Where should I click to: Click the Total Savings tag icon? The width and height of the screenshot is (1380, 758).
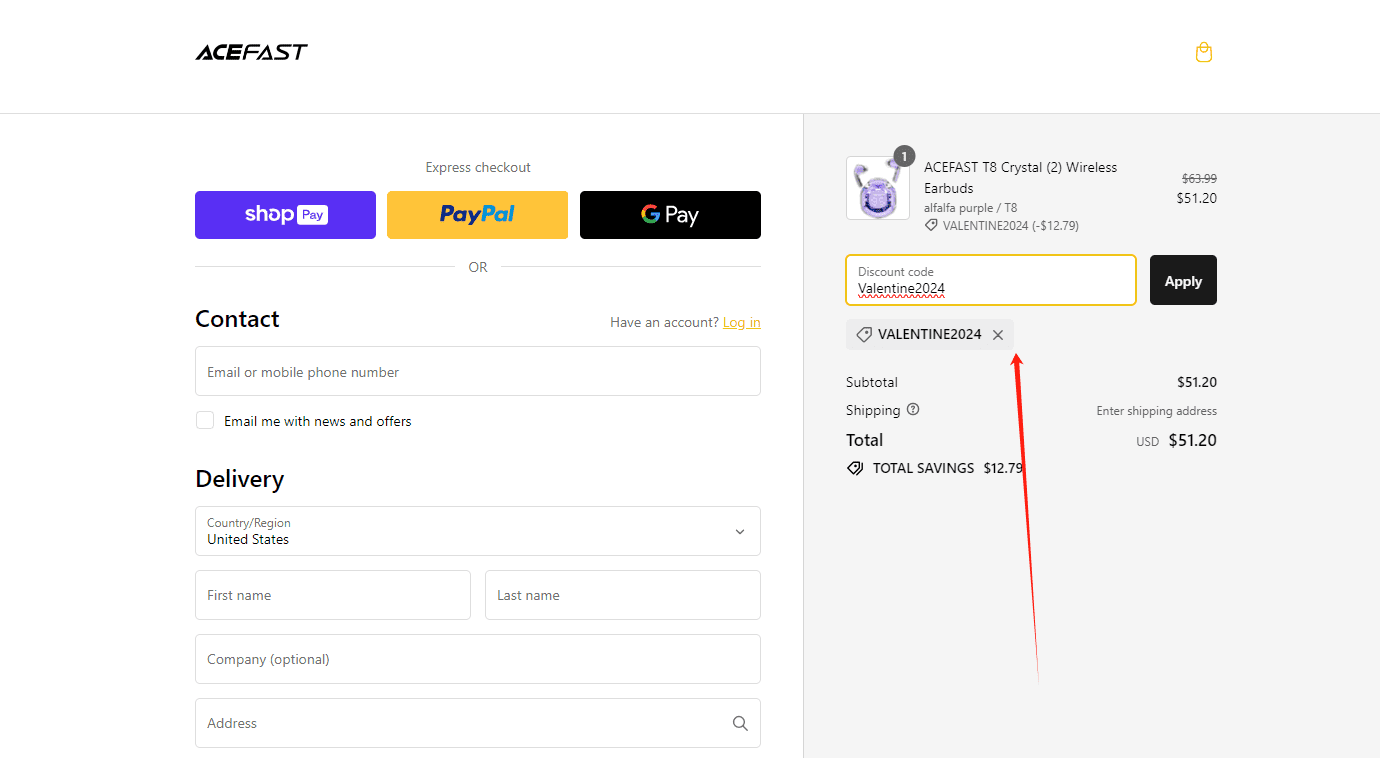(x=855, y=468)
